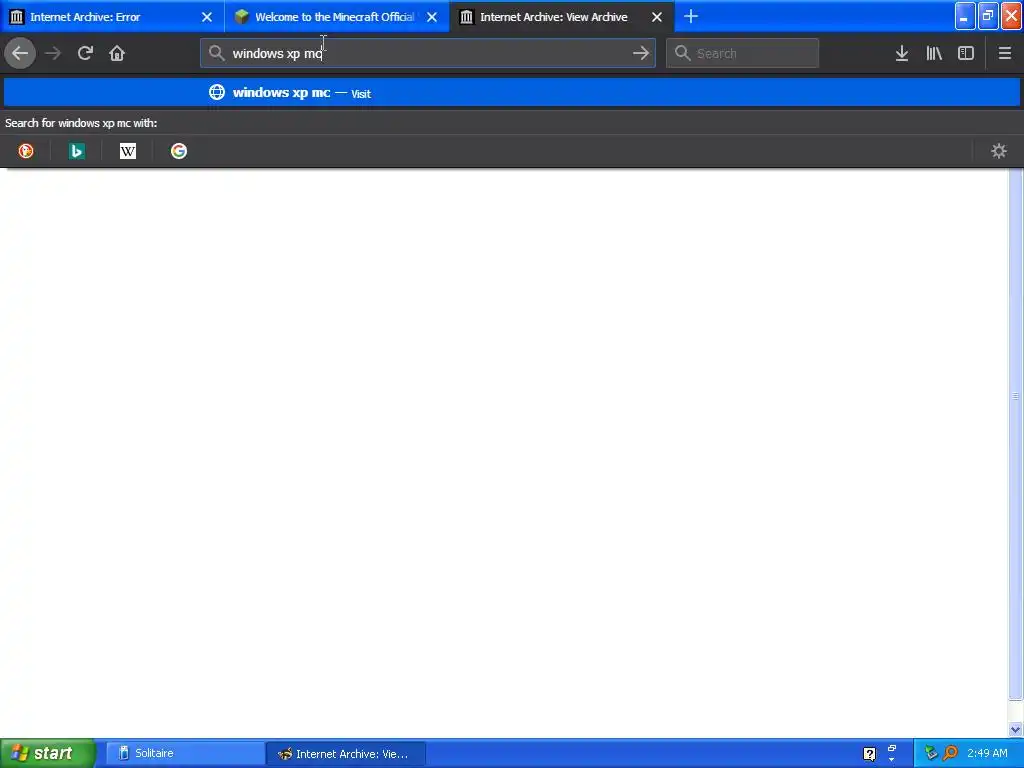Click the Go arrow in address bar
1024x768 pixels.
click(x=641, y=54)
